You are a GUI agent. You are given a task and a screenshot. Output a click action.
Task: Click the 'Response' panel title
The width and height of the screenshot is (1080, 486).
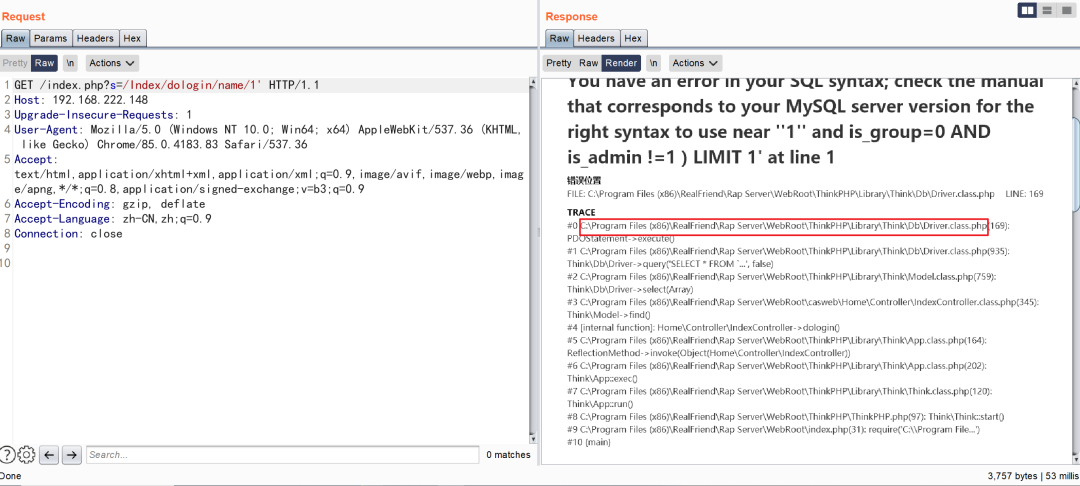tap(572, 16)
